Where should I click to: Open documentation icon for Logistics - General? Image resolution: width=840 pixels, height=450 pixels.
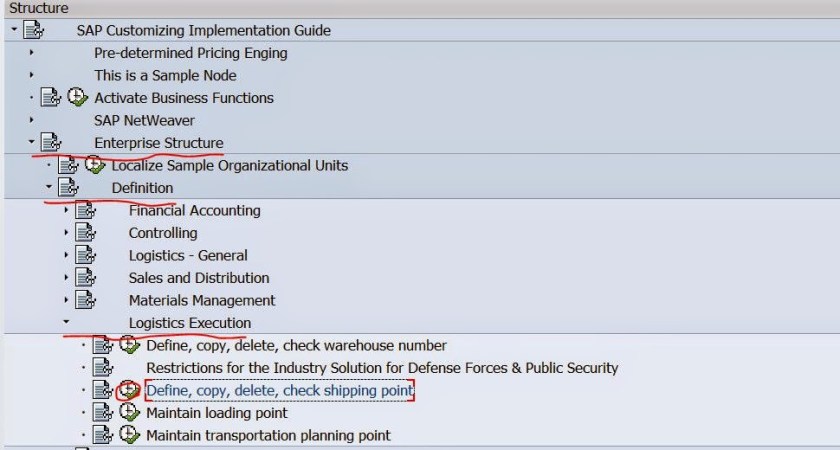[85, 255]
